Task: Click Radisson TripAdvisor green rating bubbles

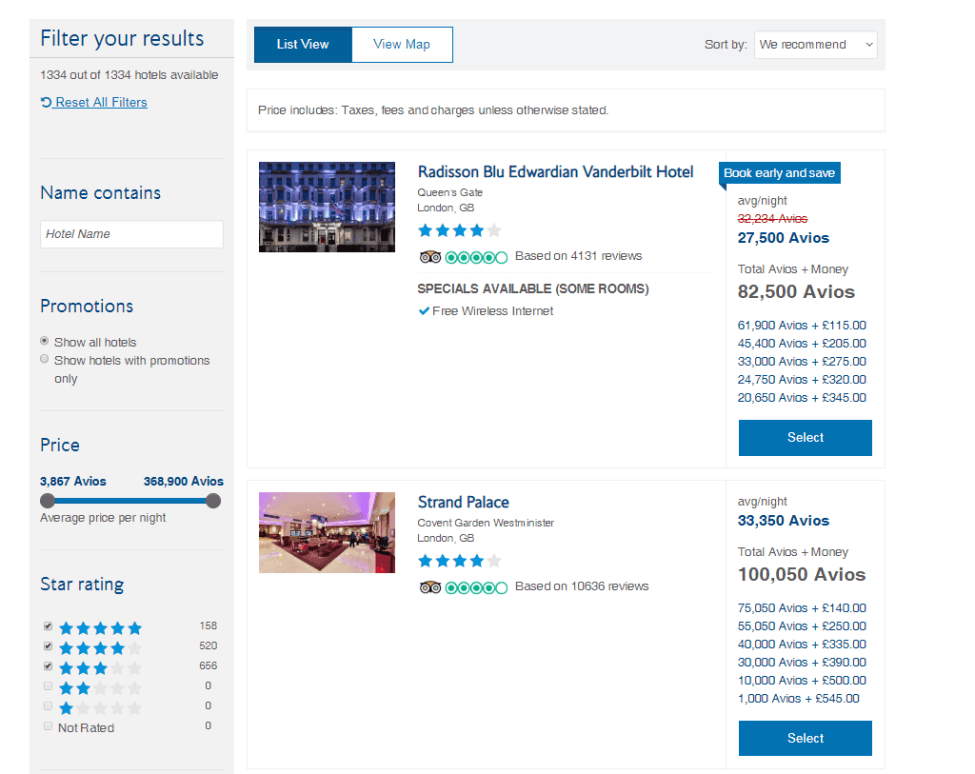Action: [x=476, y=257]
